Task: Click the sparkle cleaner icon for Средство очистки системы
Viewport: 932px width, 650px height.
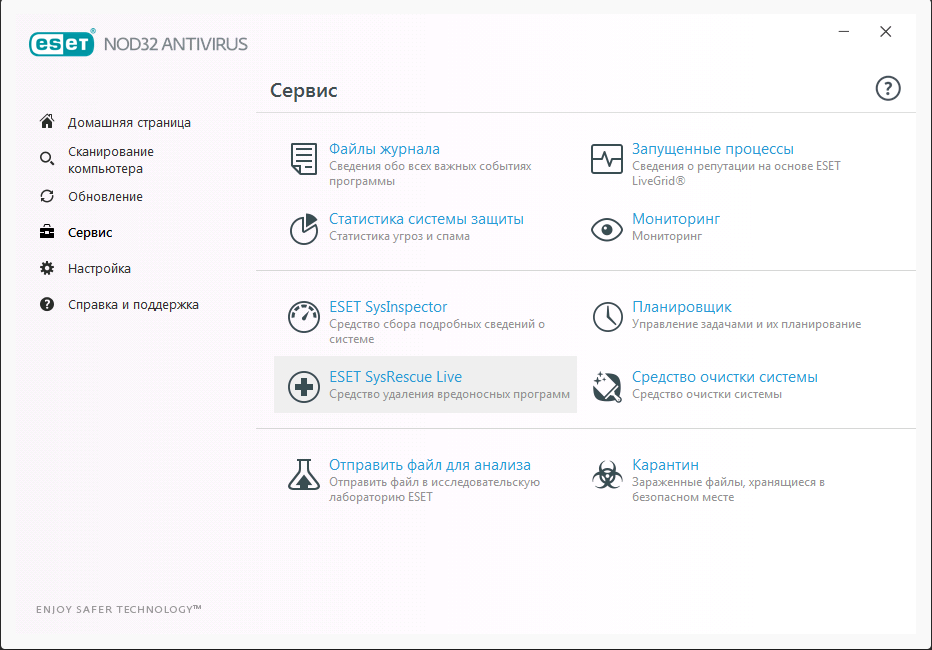Action: [x=607, y=387]
